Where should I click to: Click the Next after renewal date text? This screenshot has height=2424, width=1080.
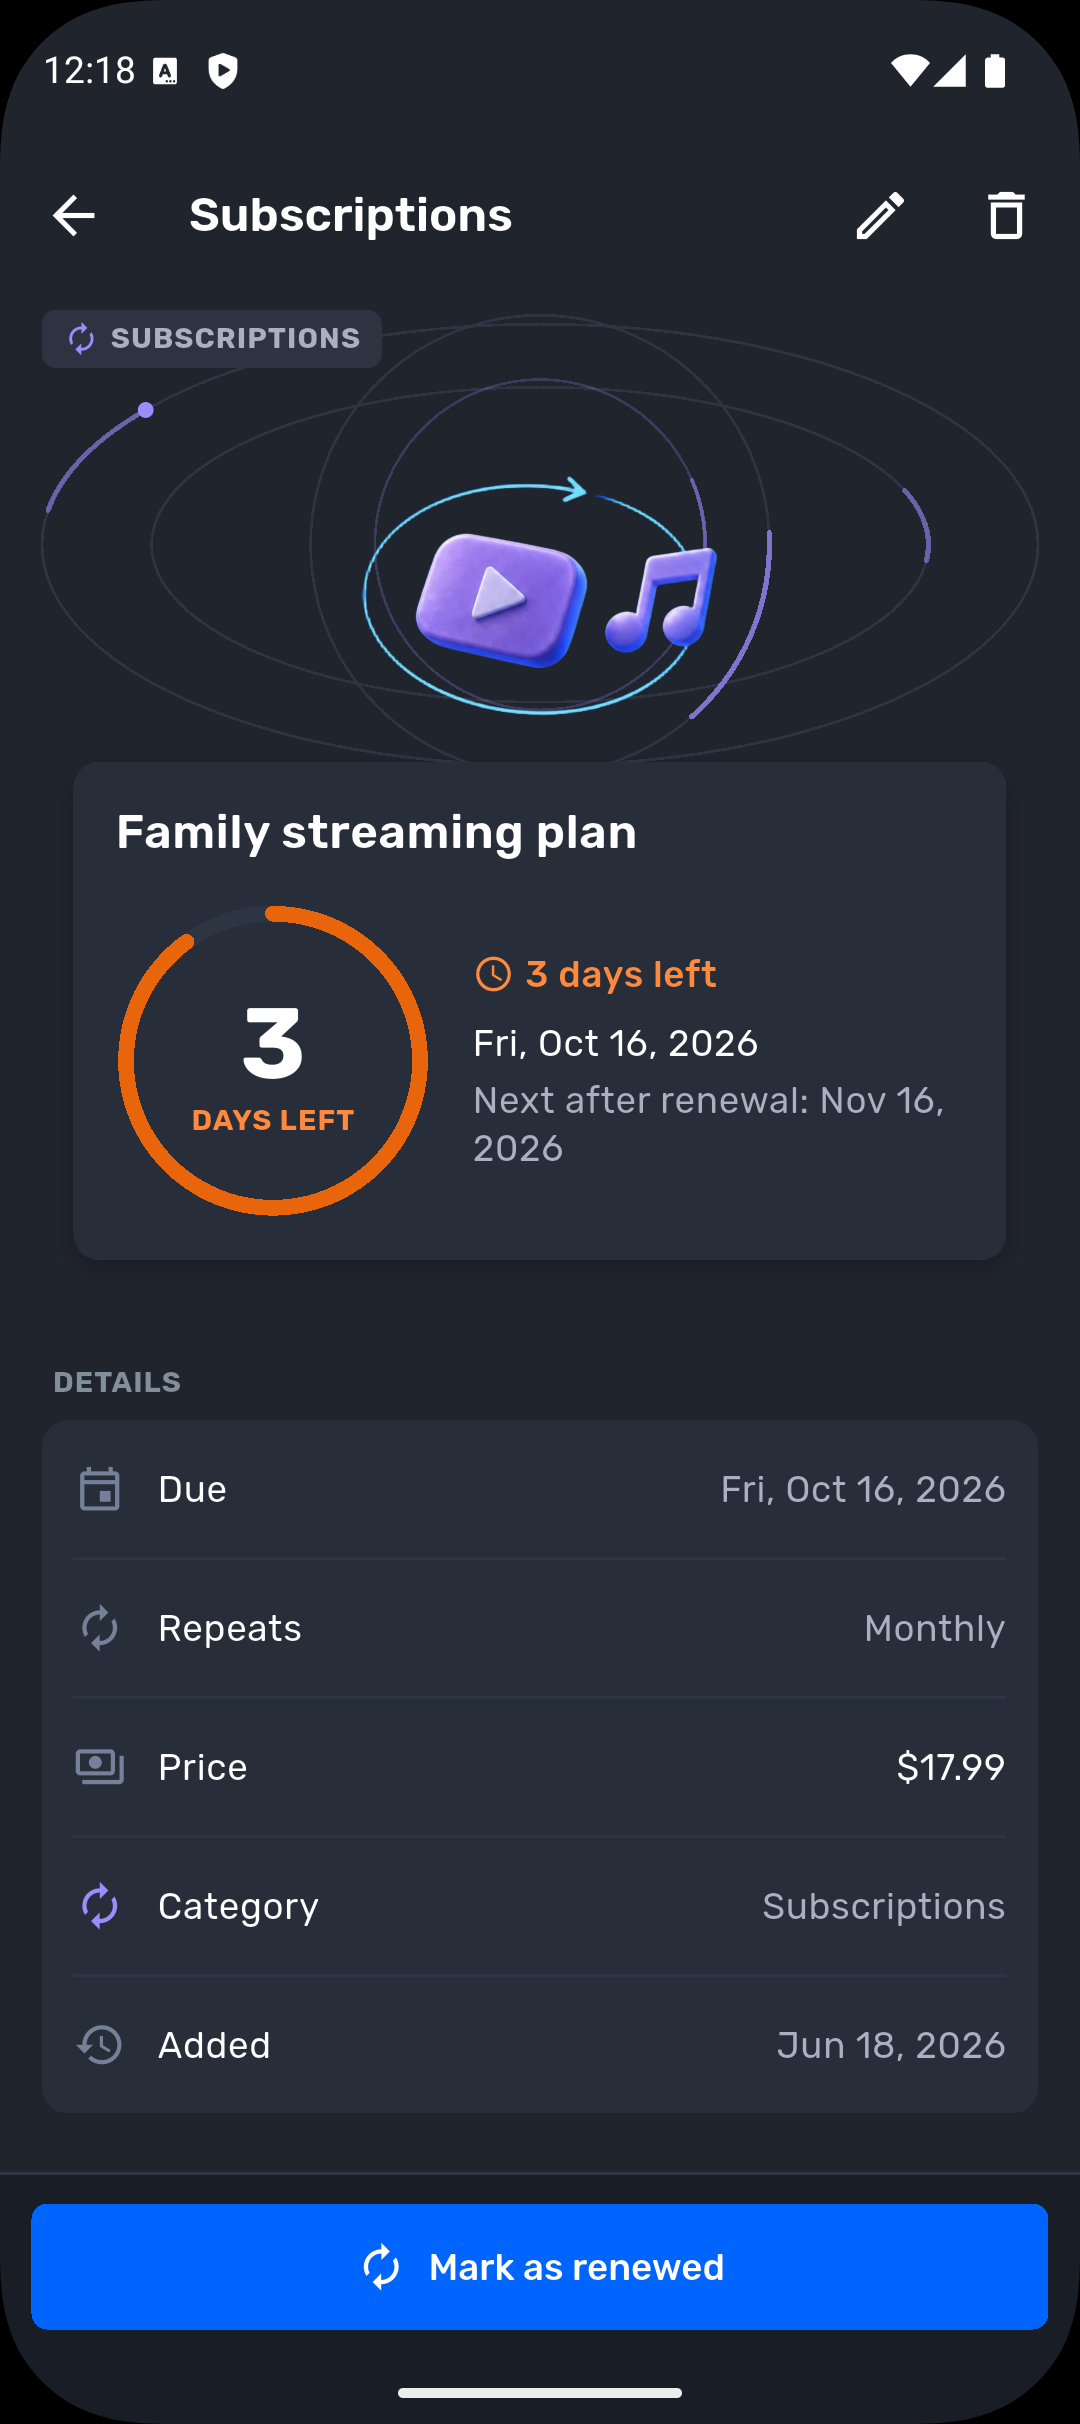[709, 1124]
